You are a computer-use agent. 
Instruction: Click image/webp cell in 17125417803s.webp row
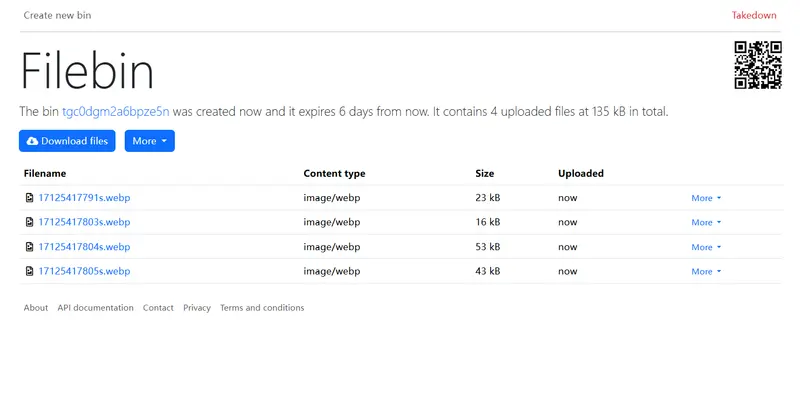332,222
